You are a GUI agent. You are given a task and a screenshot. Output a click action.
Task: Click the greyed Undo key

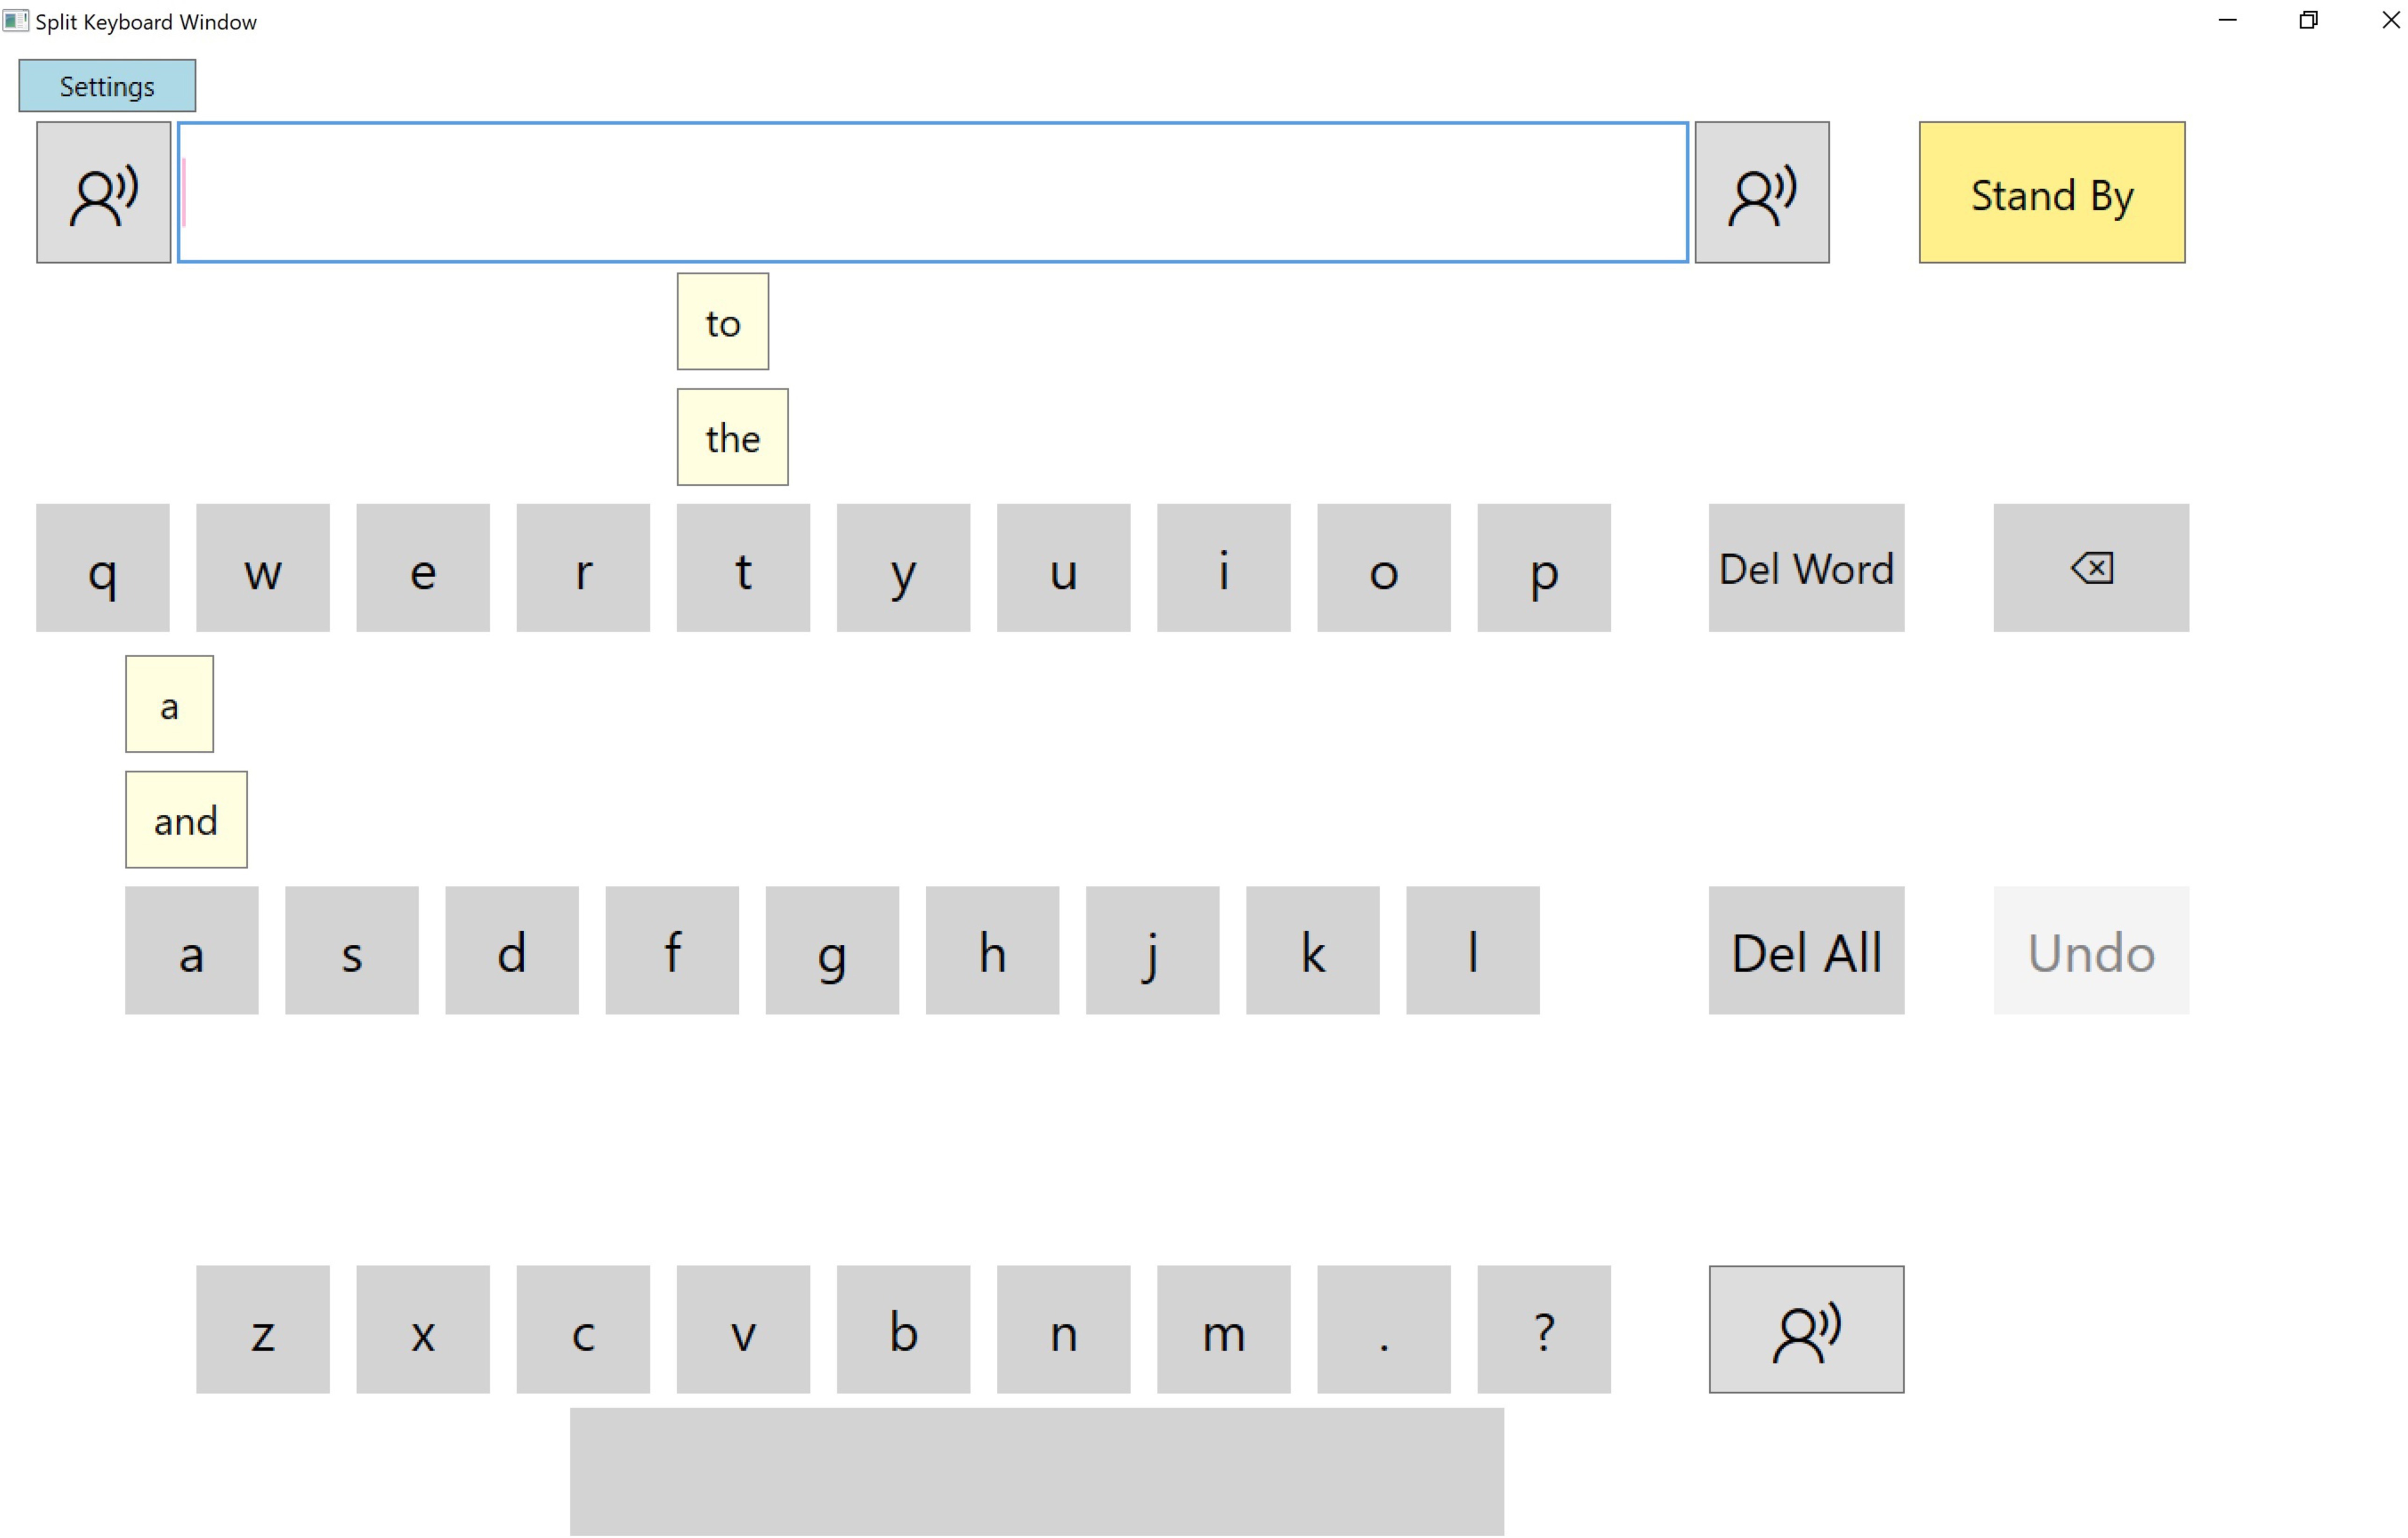pyautogui.click(x=2090, y=950)
